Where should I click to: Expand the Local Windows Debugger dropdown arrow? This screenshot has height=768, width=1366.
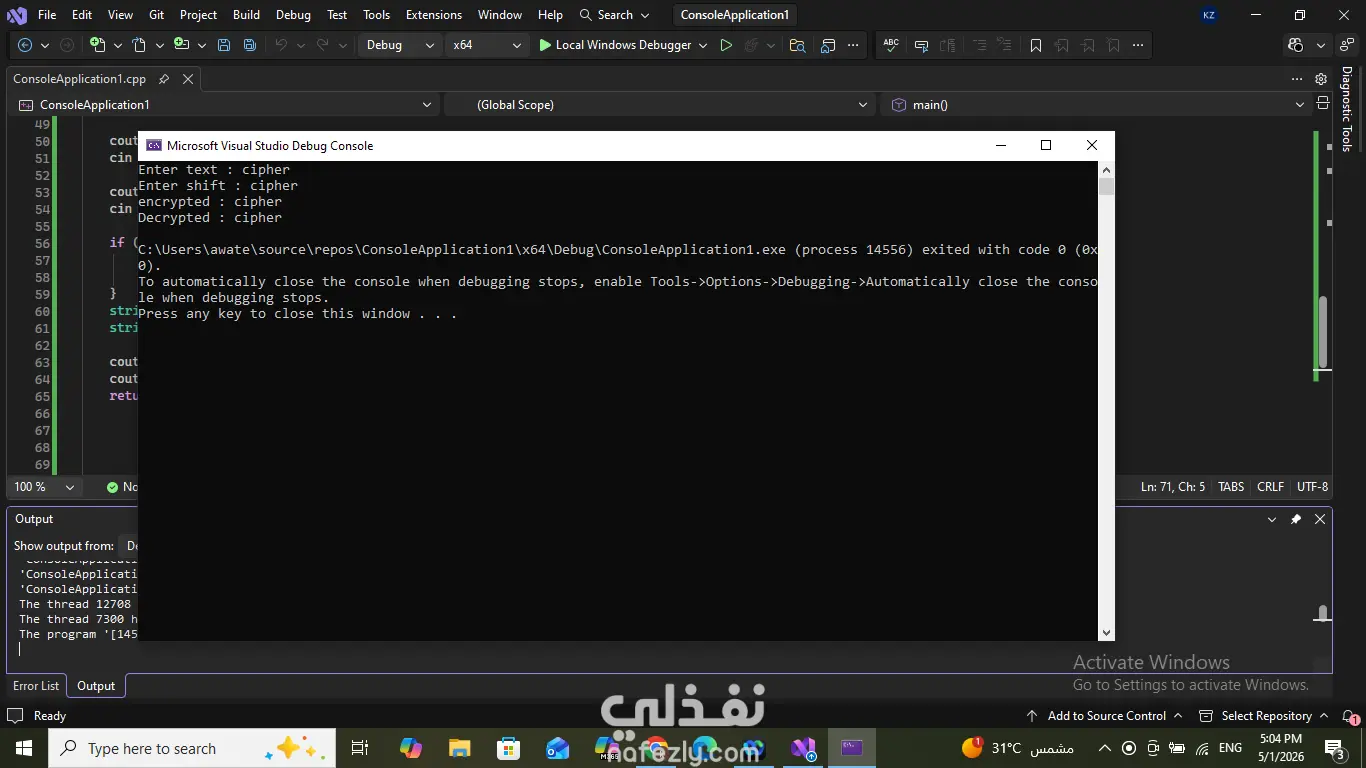pos(703,45)
